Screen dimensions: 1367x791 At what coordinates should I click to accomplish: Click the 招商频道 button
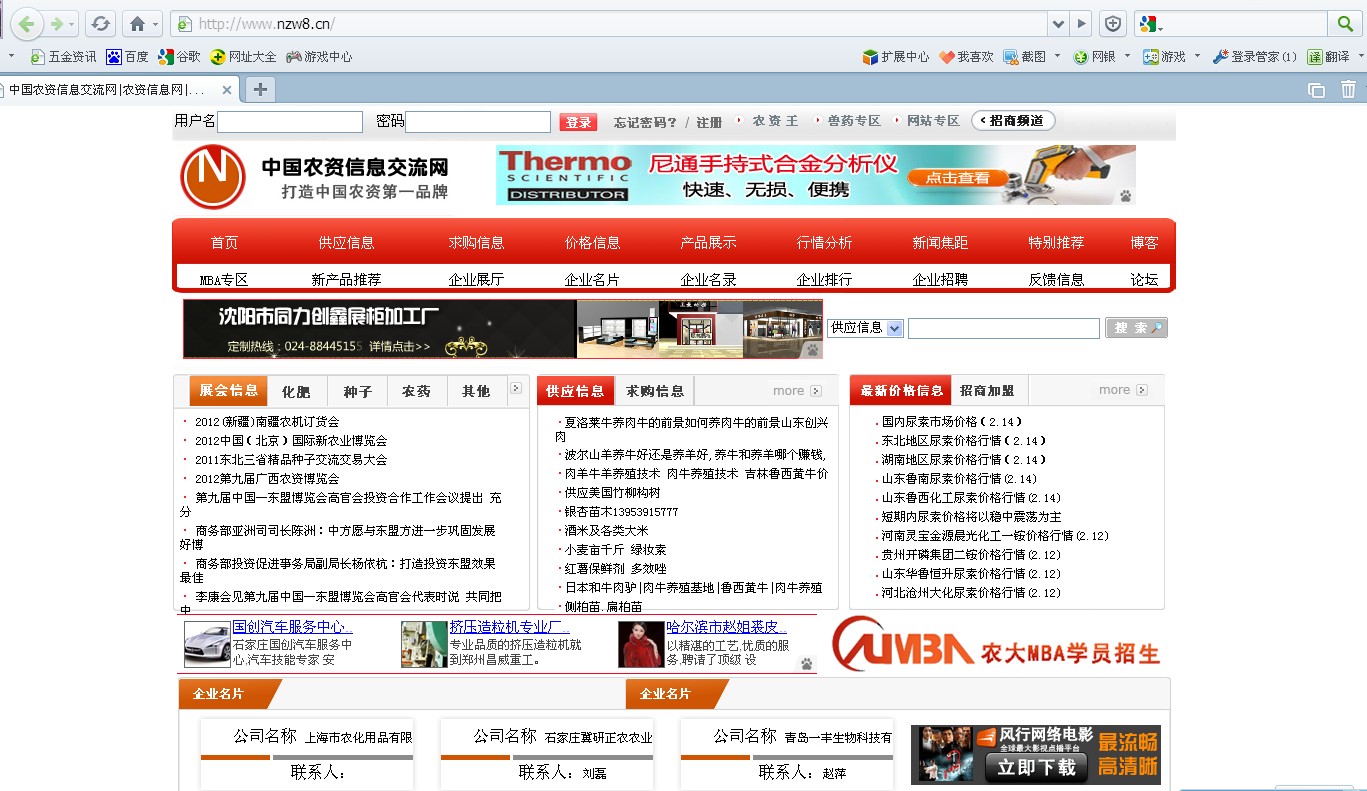[x=1012, y=121]
